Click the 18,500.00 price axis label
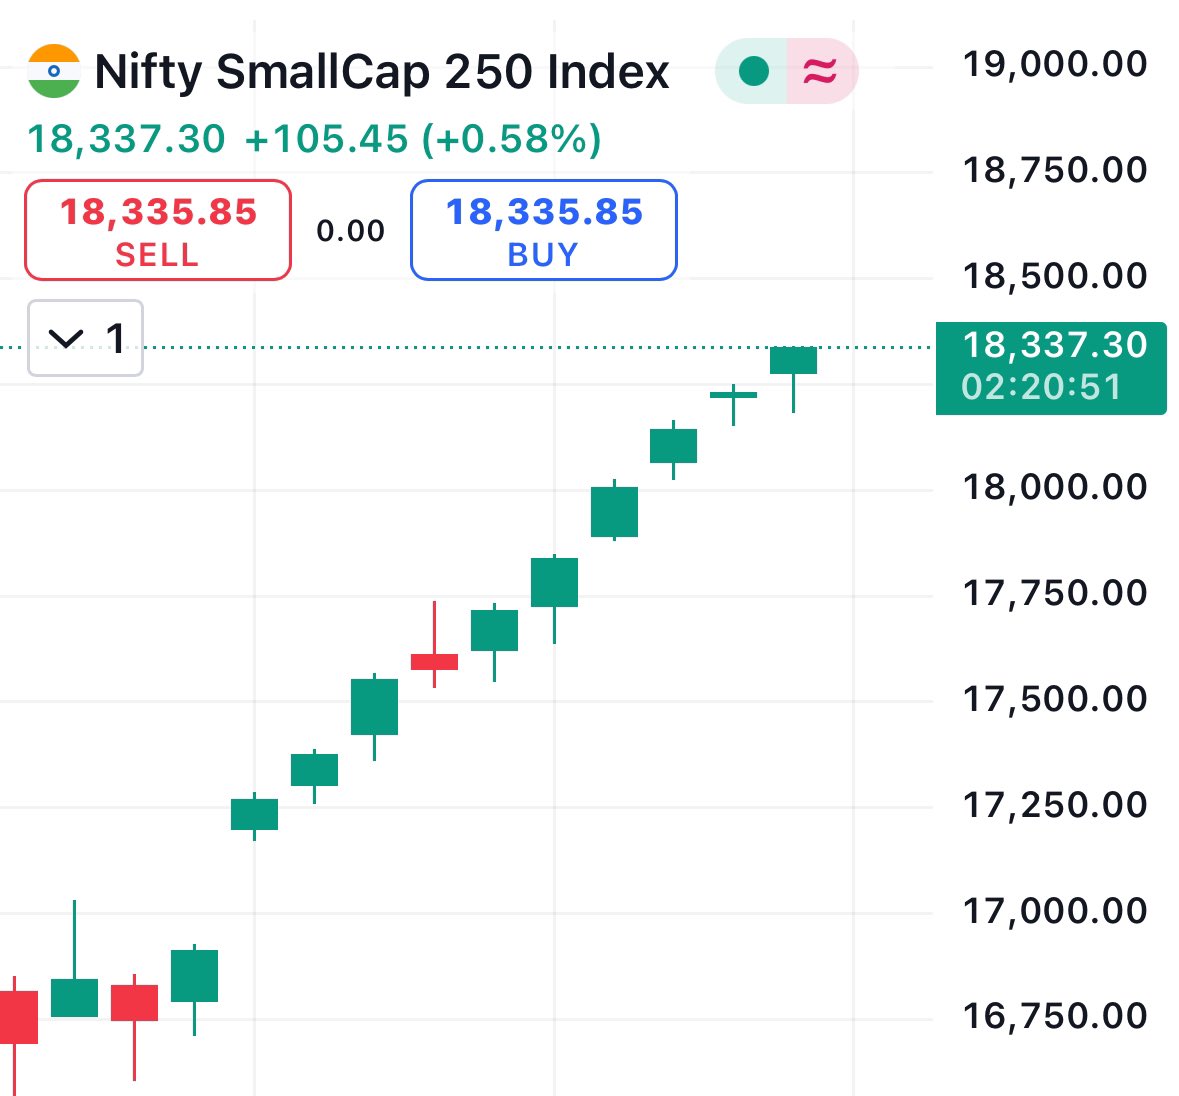The image size is (1179, 1096). click(x=1054, y=276)
